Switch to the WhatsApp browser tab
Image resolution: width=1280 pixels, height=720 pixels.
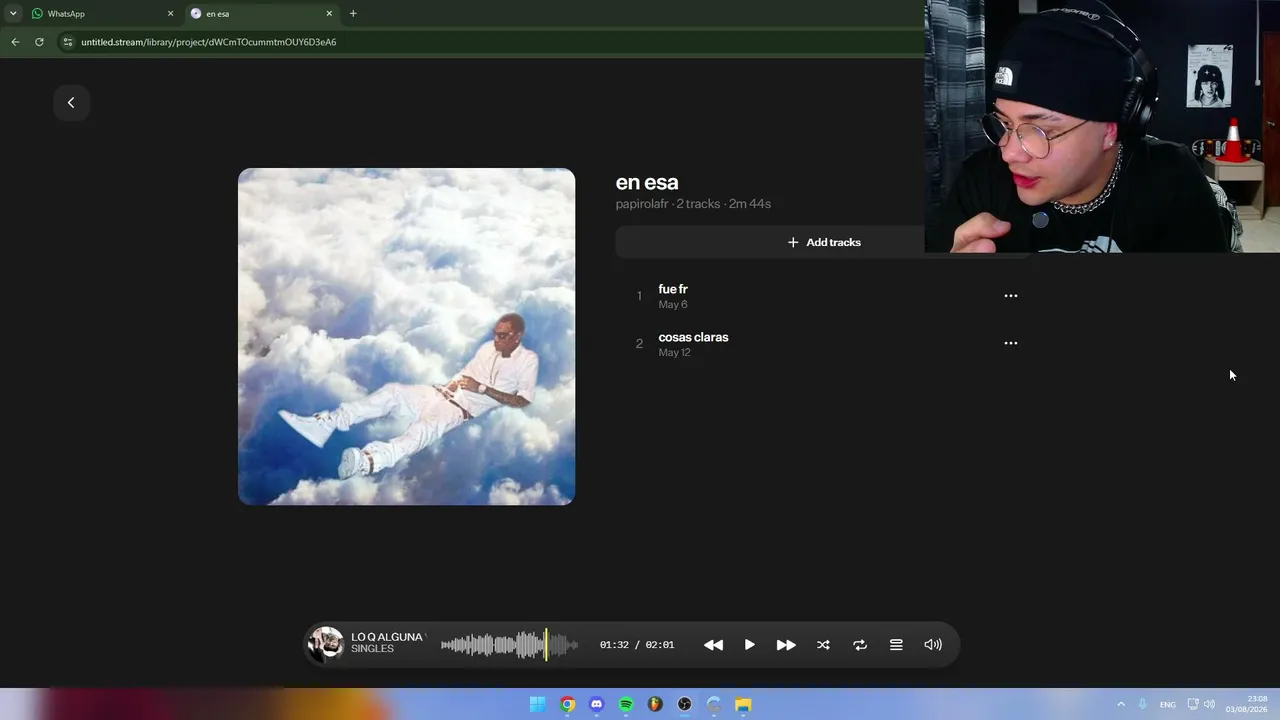[100, 14]
